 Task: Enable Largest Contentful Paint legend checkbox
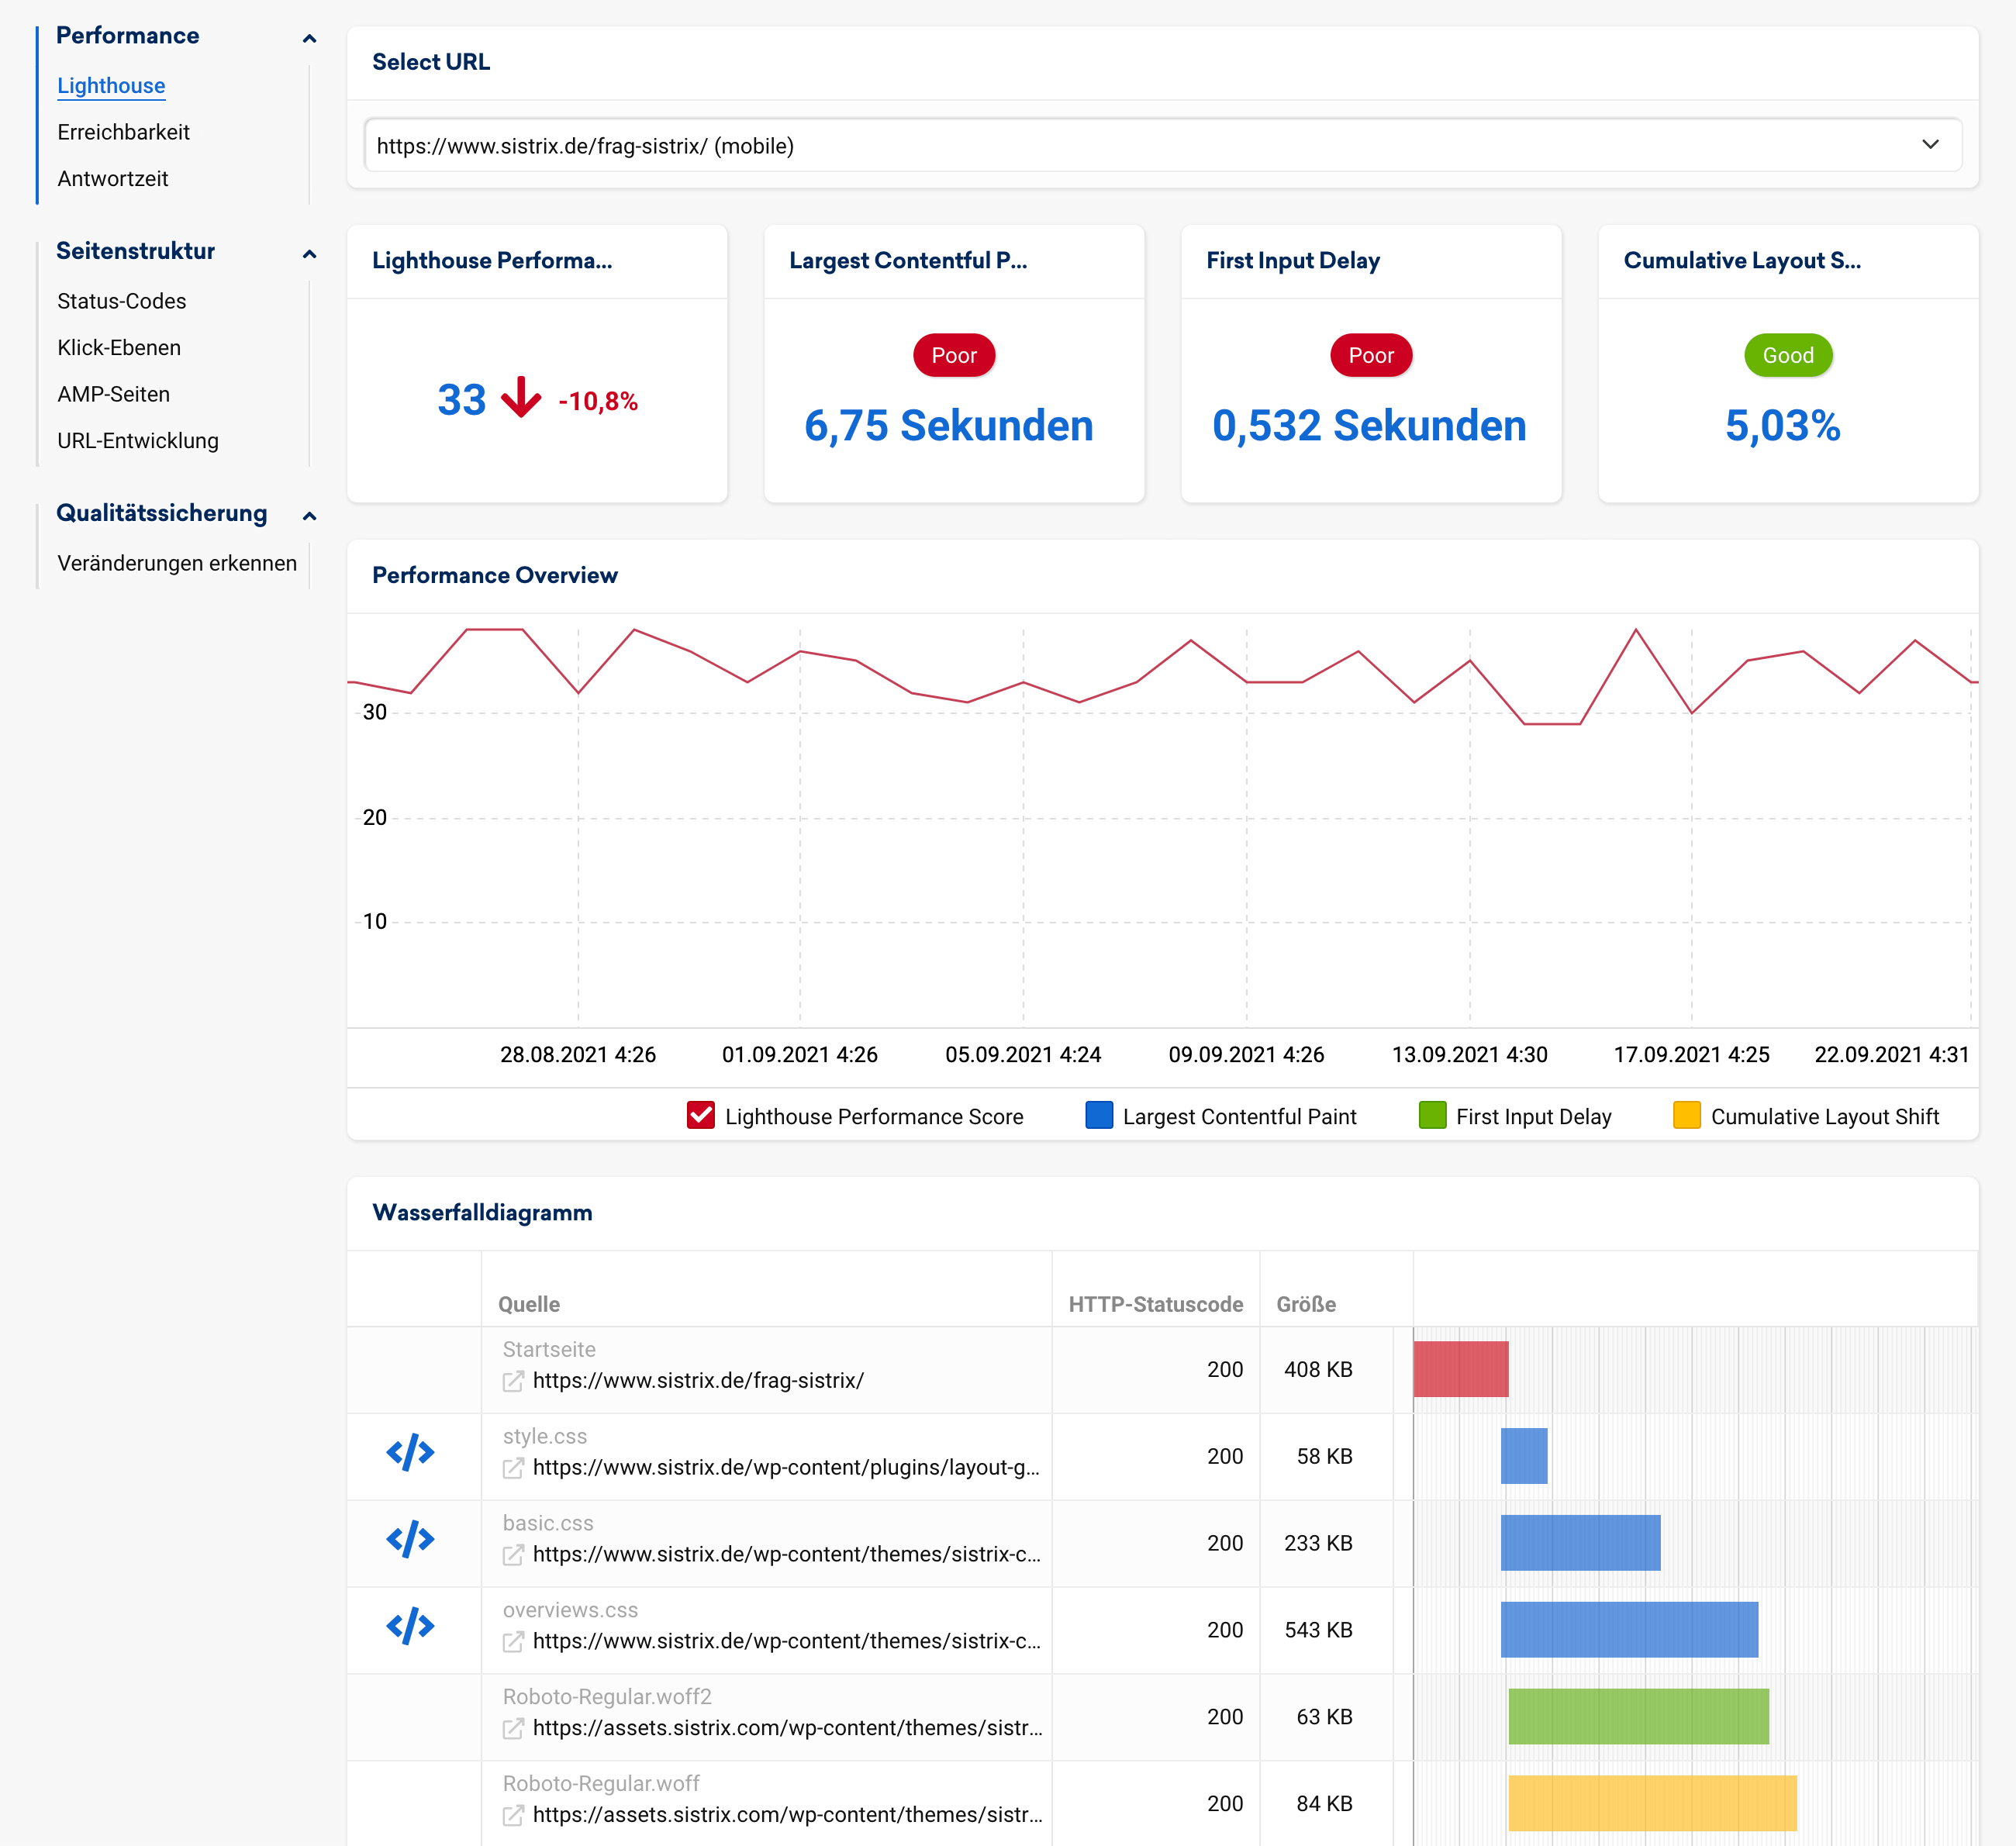1099,1115
